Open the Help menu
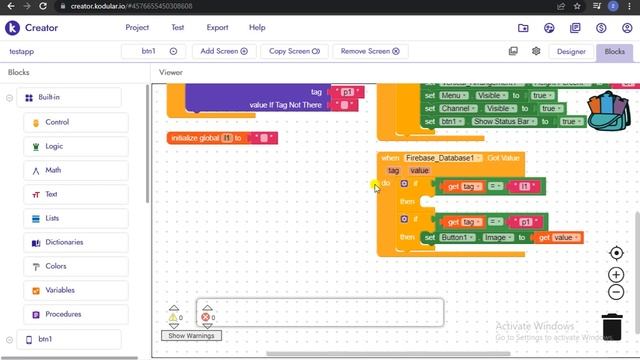The image size is (640, 360). click(x=257, y=27)
